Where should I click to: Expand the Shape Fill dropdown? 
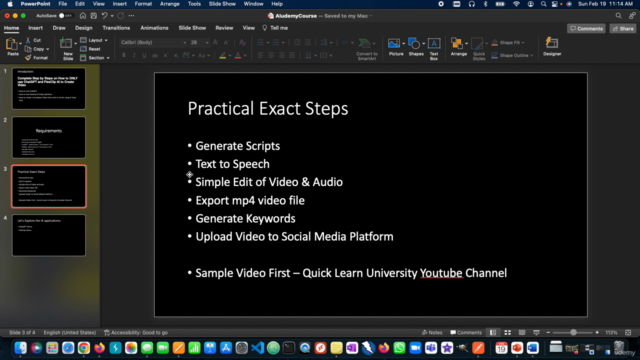tap(523, 42)
